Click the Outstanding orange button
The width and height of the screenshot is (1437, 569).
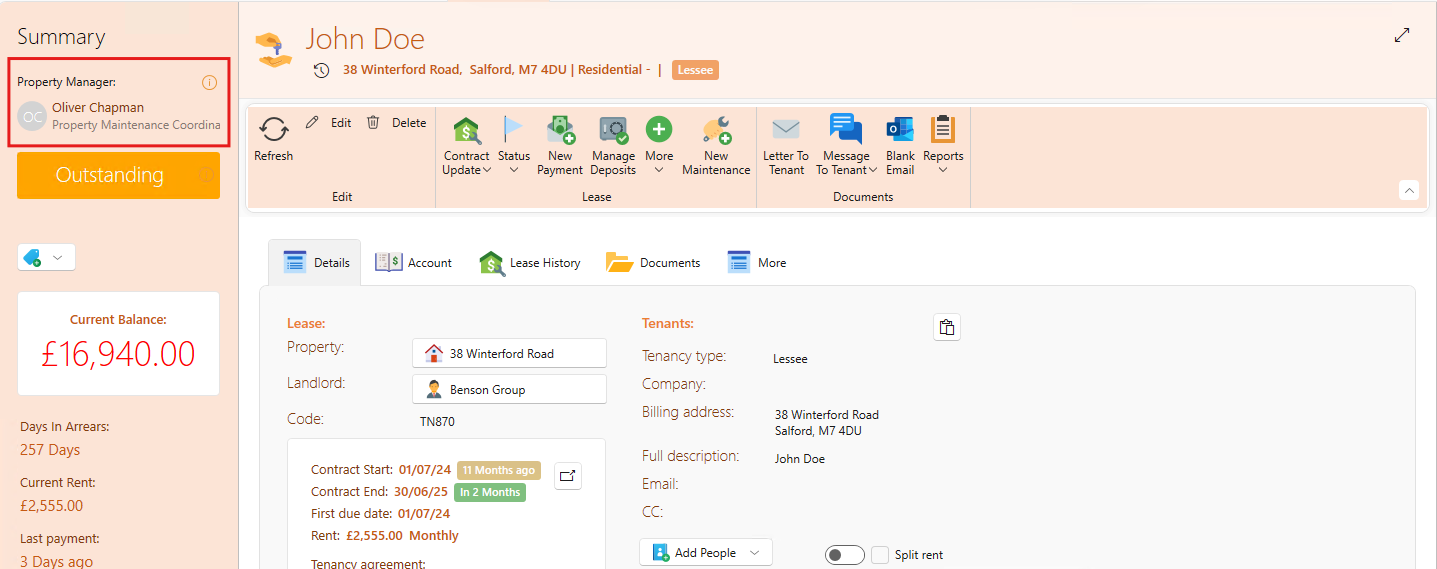coord(118,175)
